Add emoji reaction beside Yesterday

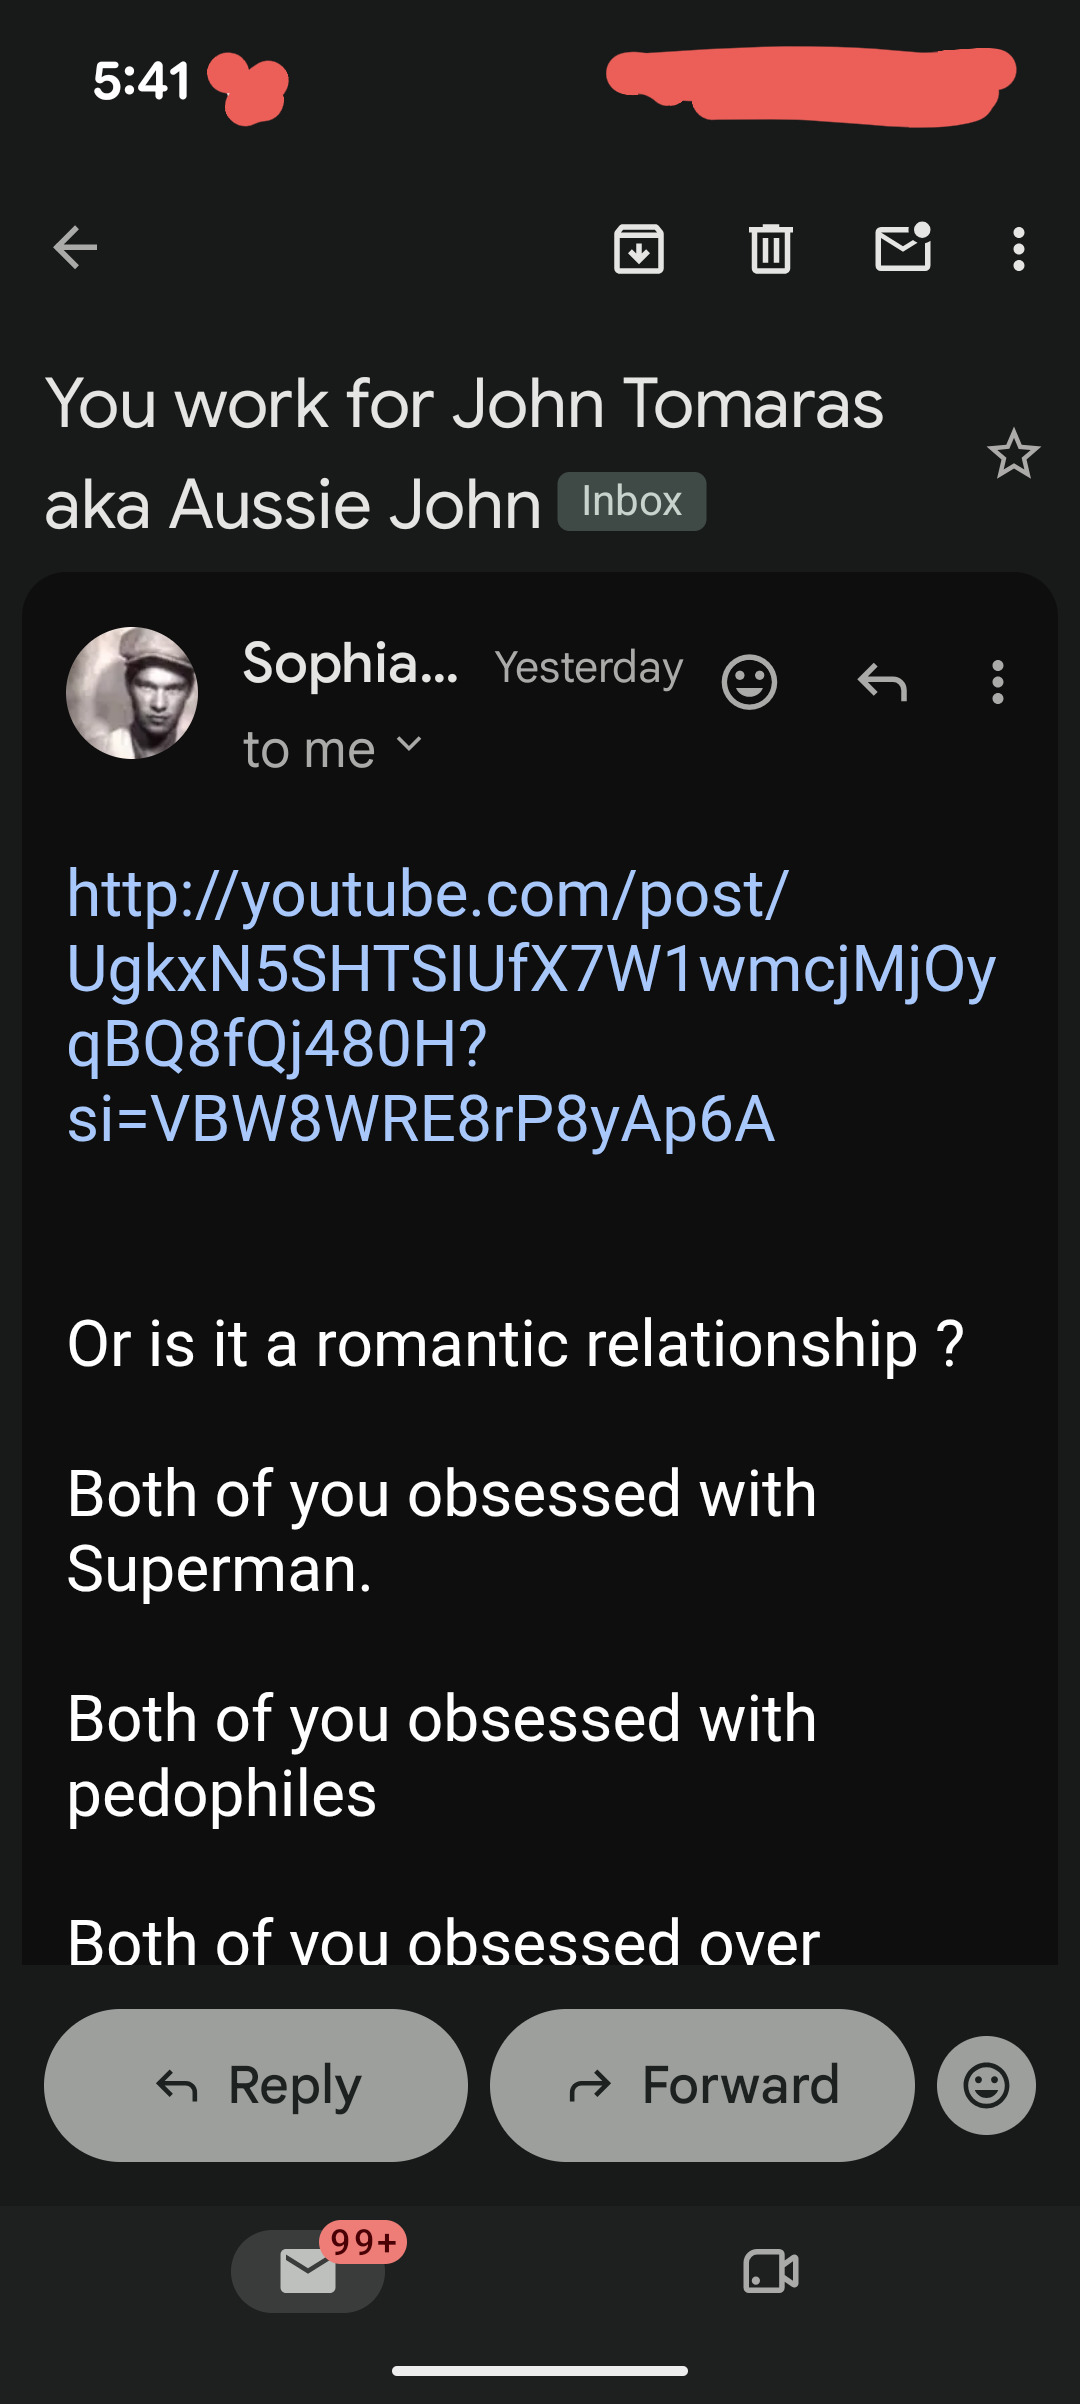pyautogui.click(x=749, y=682)
